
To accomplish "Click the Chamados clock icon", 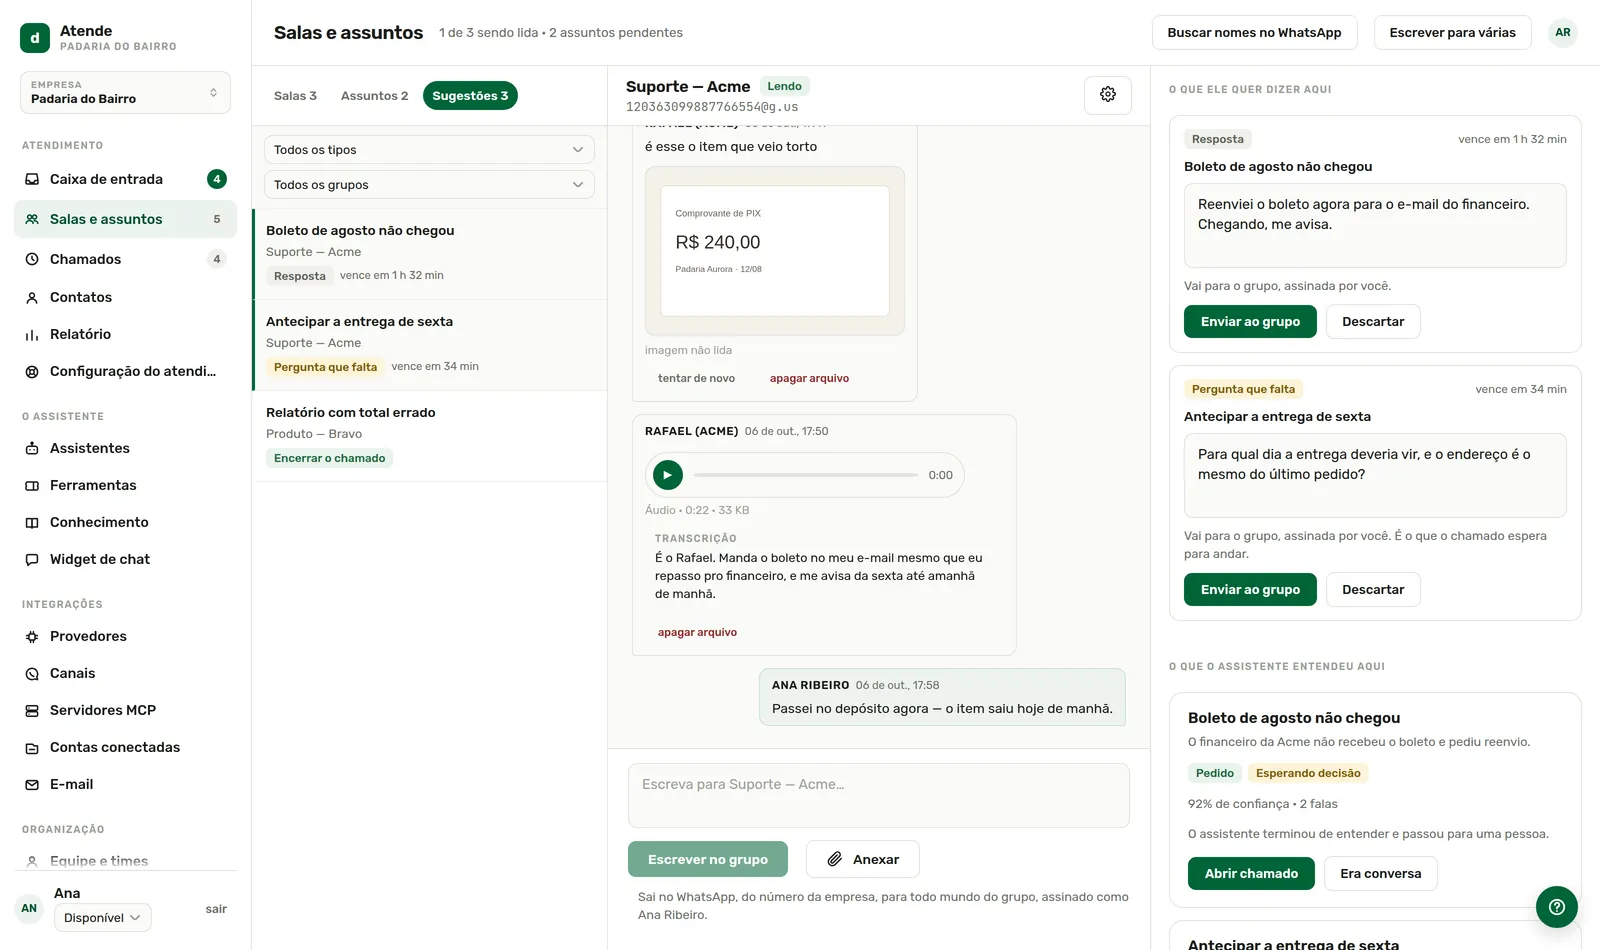I will pos(32,259).
